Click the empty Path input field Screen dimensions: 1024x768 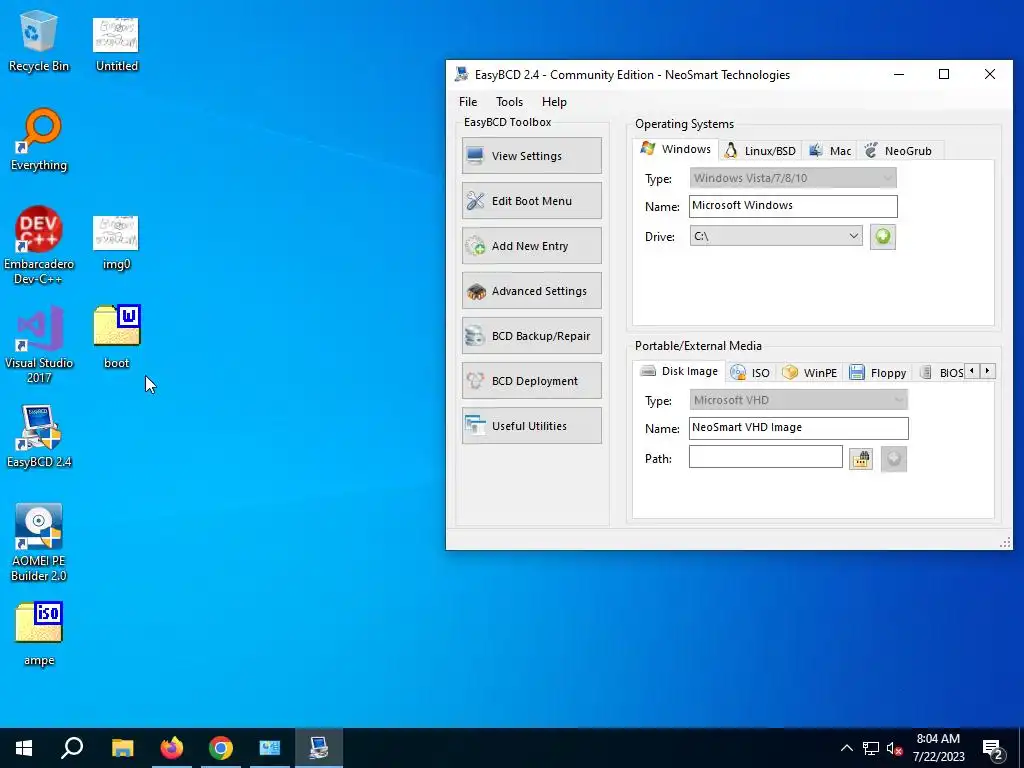(765, 456)
